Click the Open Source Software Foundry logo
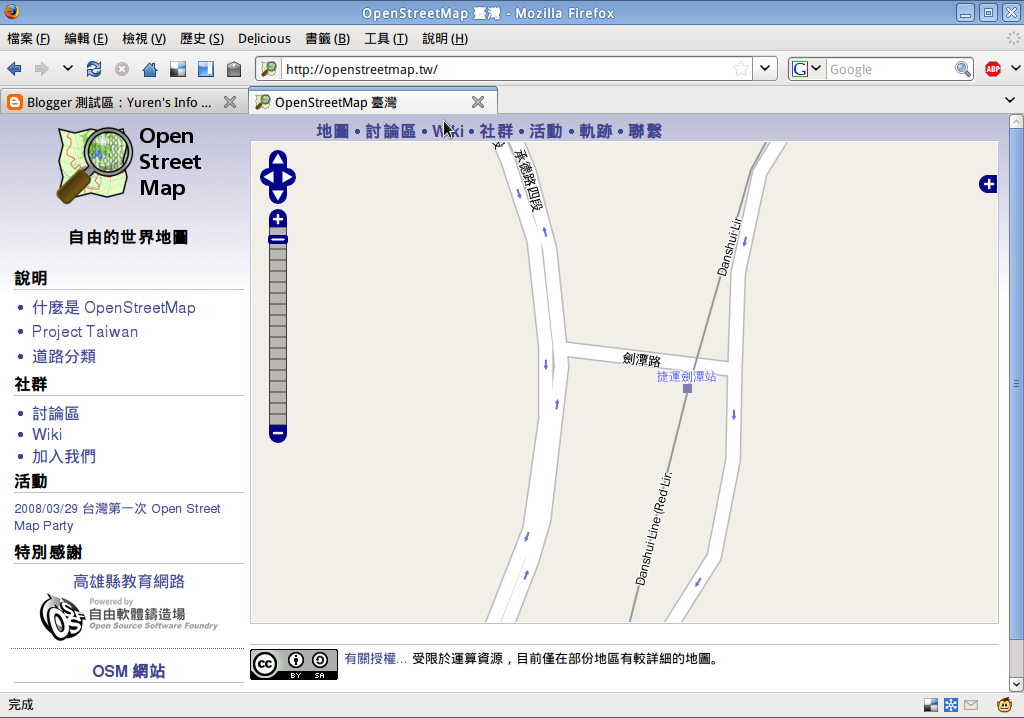Viewport: 1024px width, 718px height. (129, 617)
